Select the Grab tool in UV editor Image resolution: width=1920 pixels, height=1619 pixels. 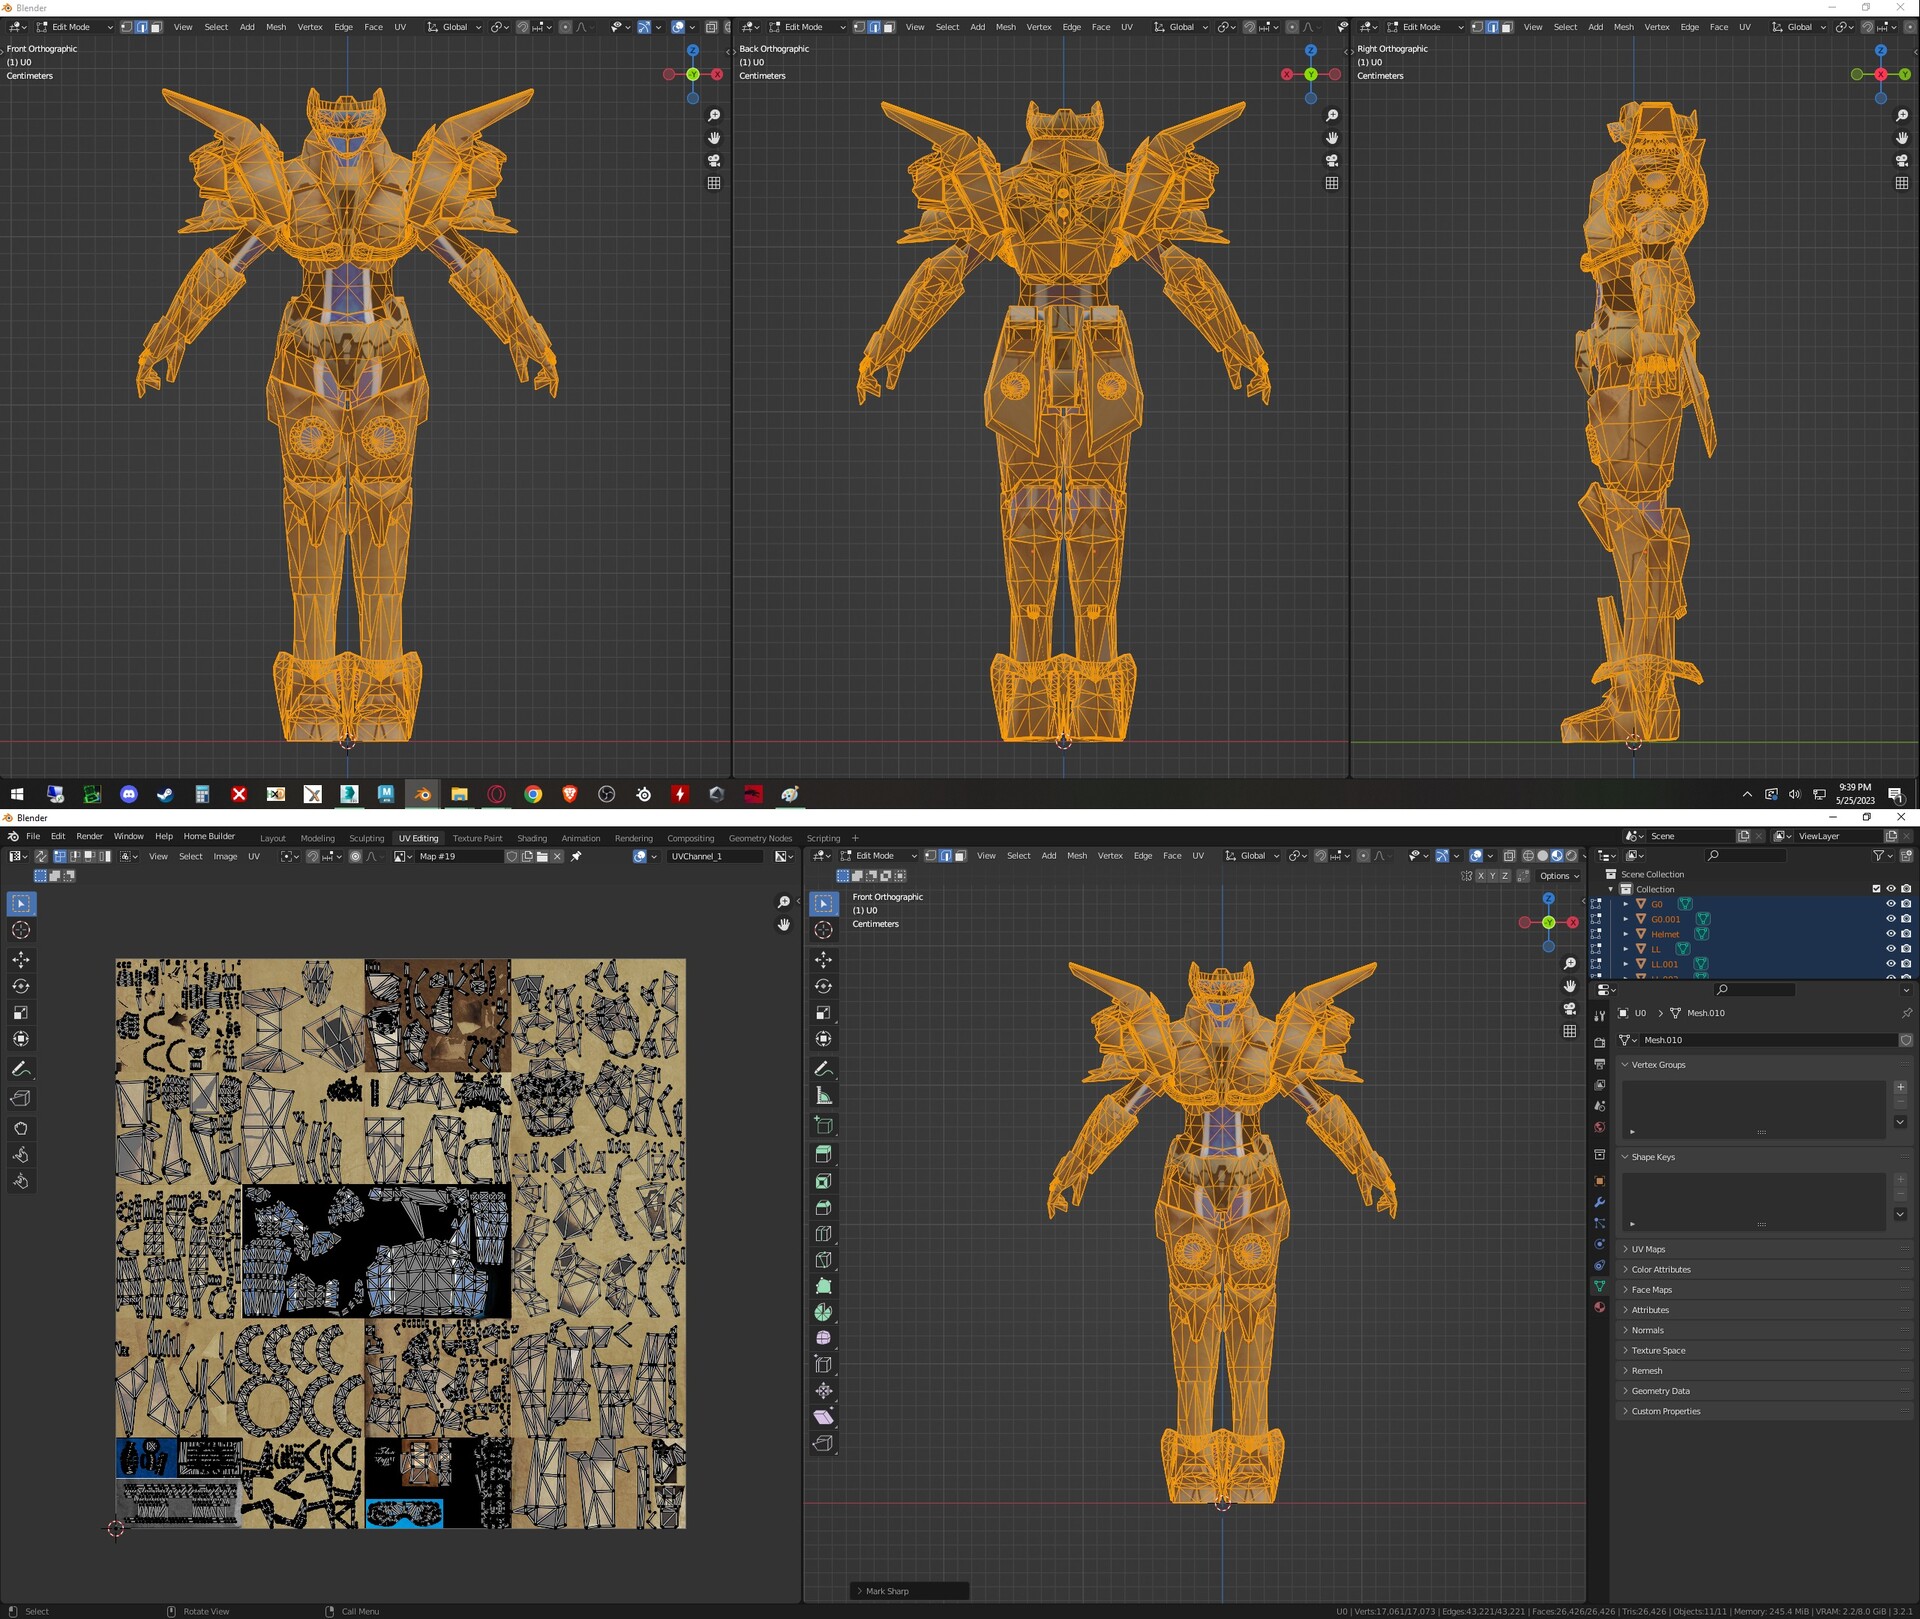21,1128
